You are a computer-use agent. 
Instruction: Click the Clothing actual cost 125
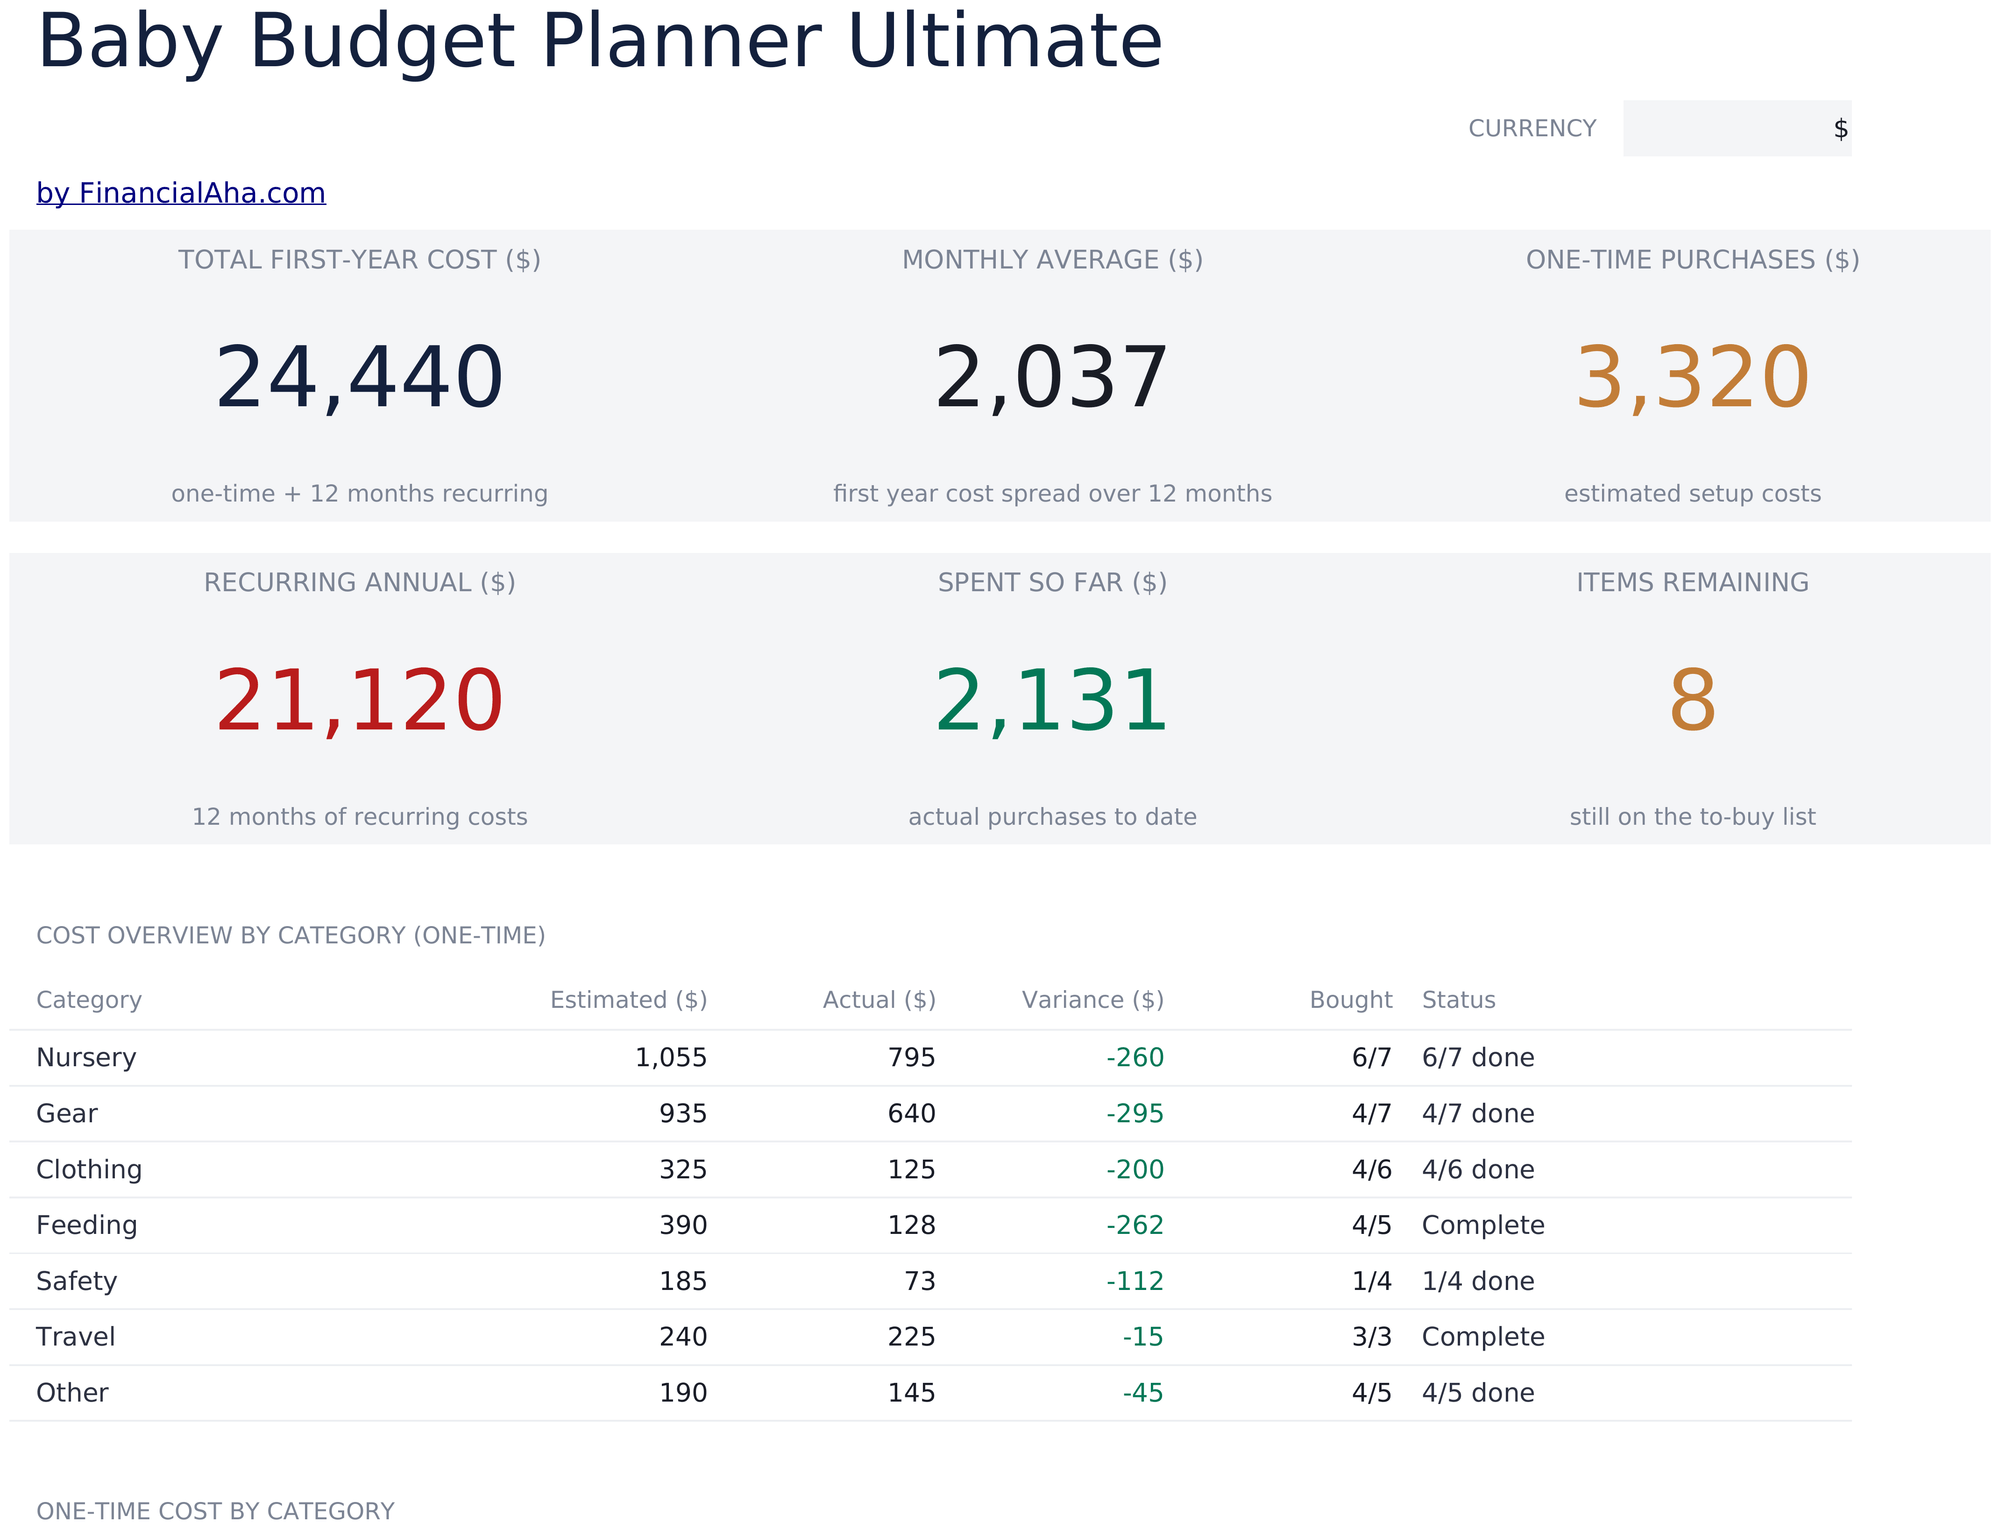coord(911,1170)
